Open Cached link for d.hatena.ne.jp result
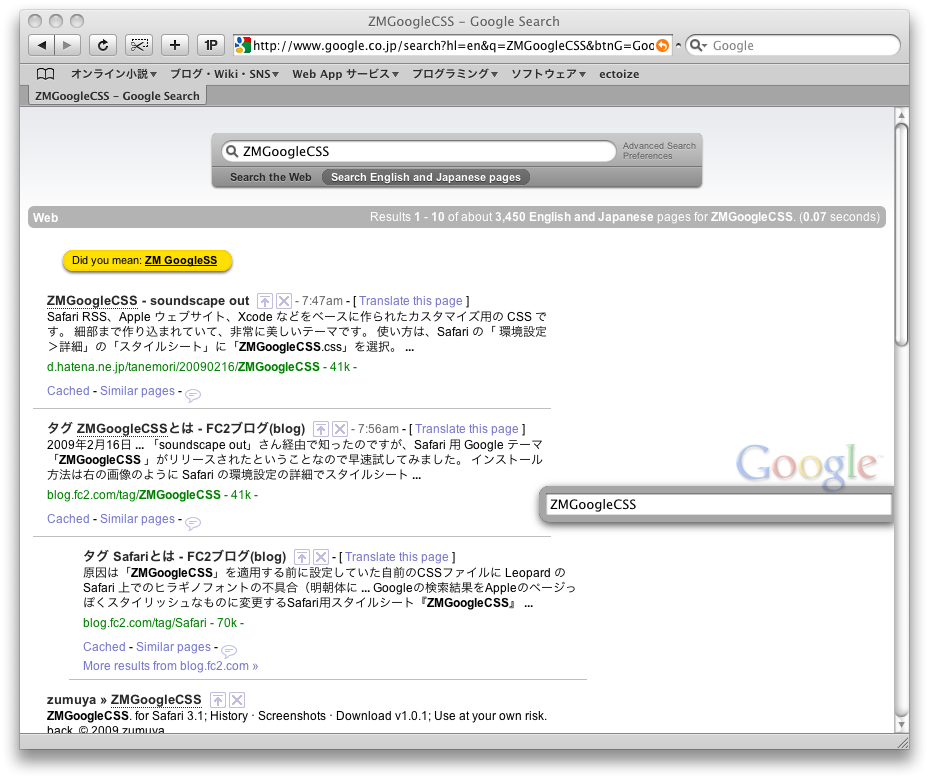The width and height of the screenshot is (929, 779). pos(68,391)
